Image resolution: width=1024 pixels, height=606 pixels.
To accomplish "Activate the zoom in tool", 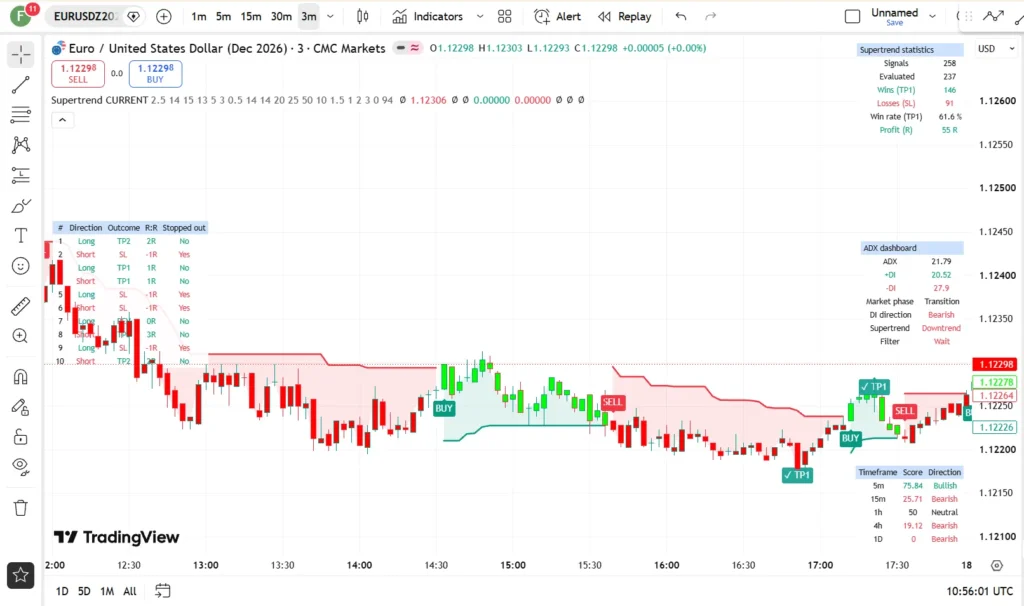I will tap(21, 336).
